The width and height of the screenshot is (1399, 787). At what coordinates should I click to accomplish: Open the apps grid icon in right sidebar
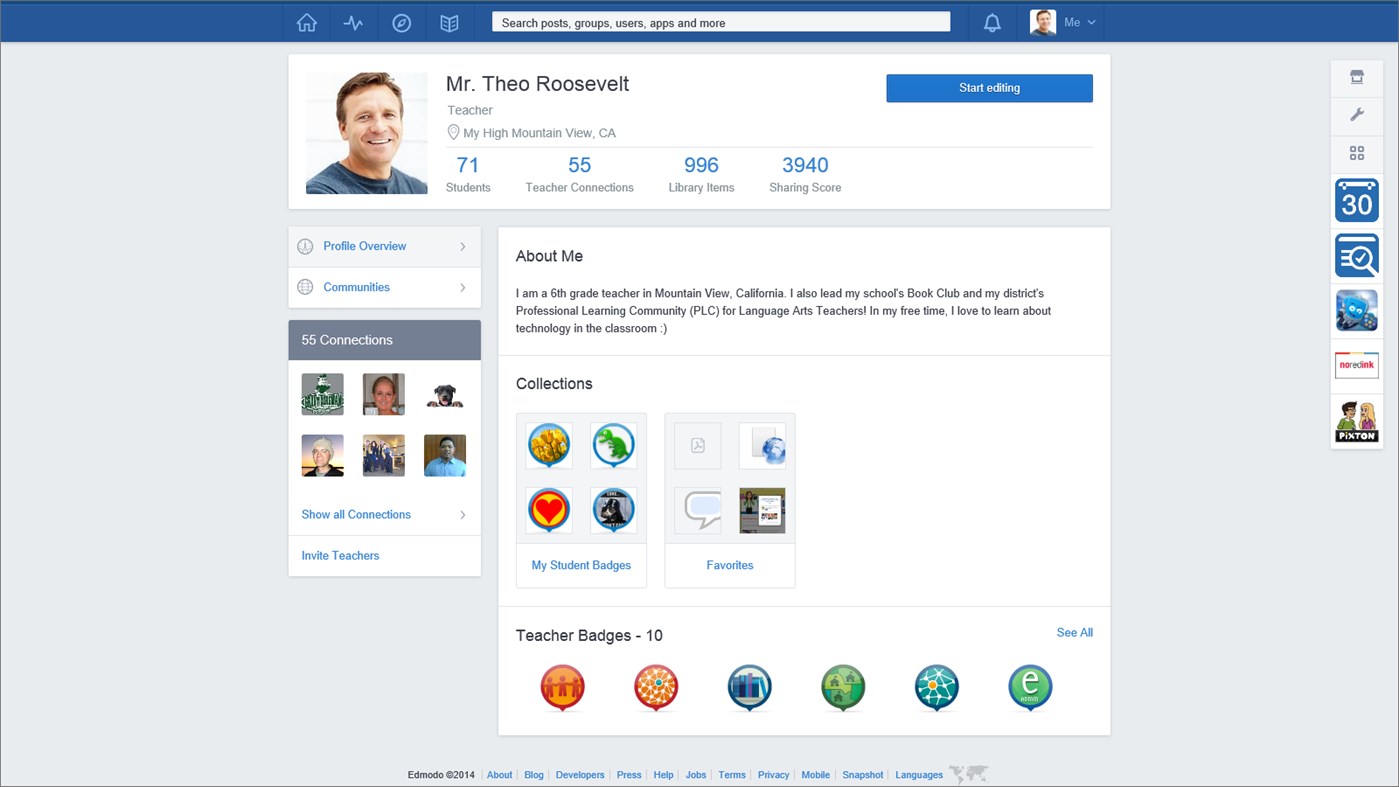[1356, 153]
